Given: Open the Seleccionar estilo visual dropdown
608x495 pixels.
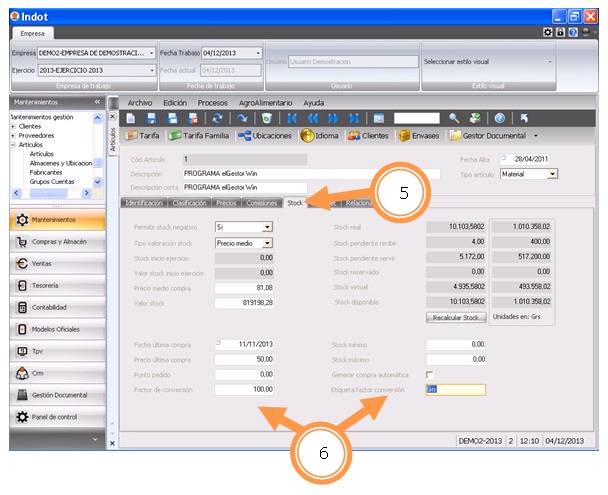Looking at the screenshot, I should coord(550,61).
